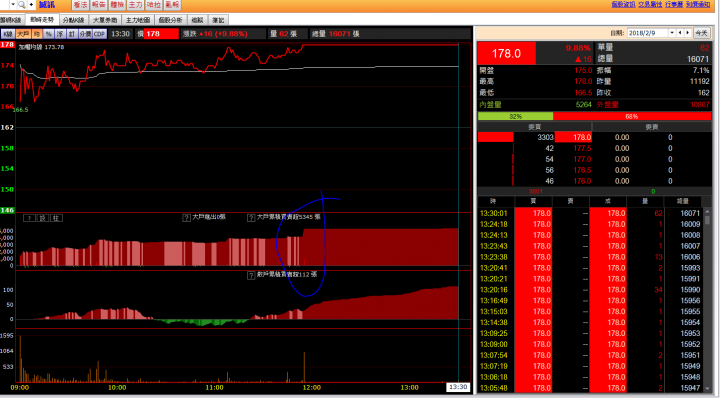Select the 13:23:38 trade row

[590, 257]
